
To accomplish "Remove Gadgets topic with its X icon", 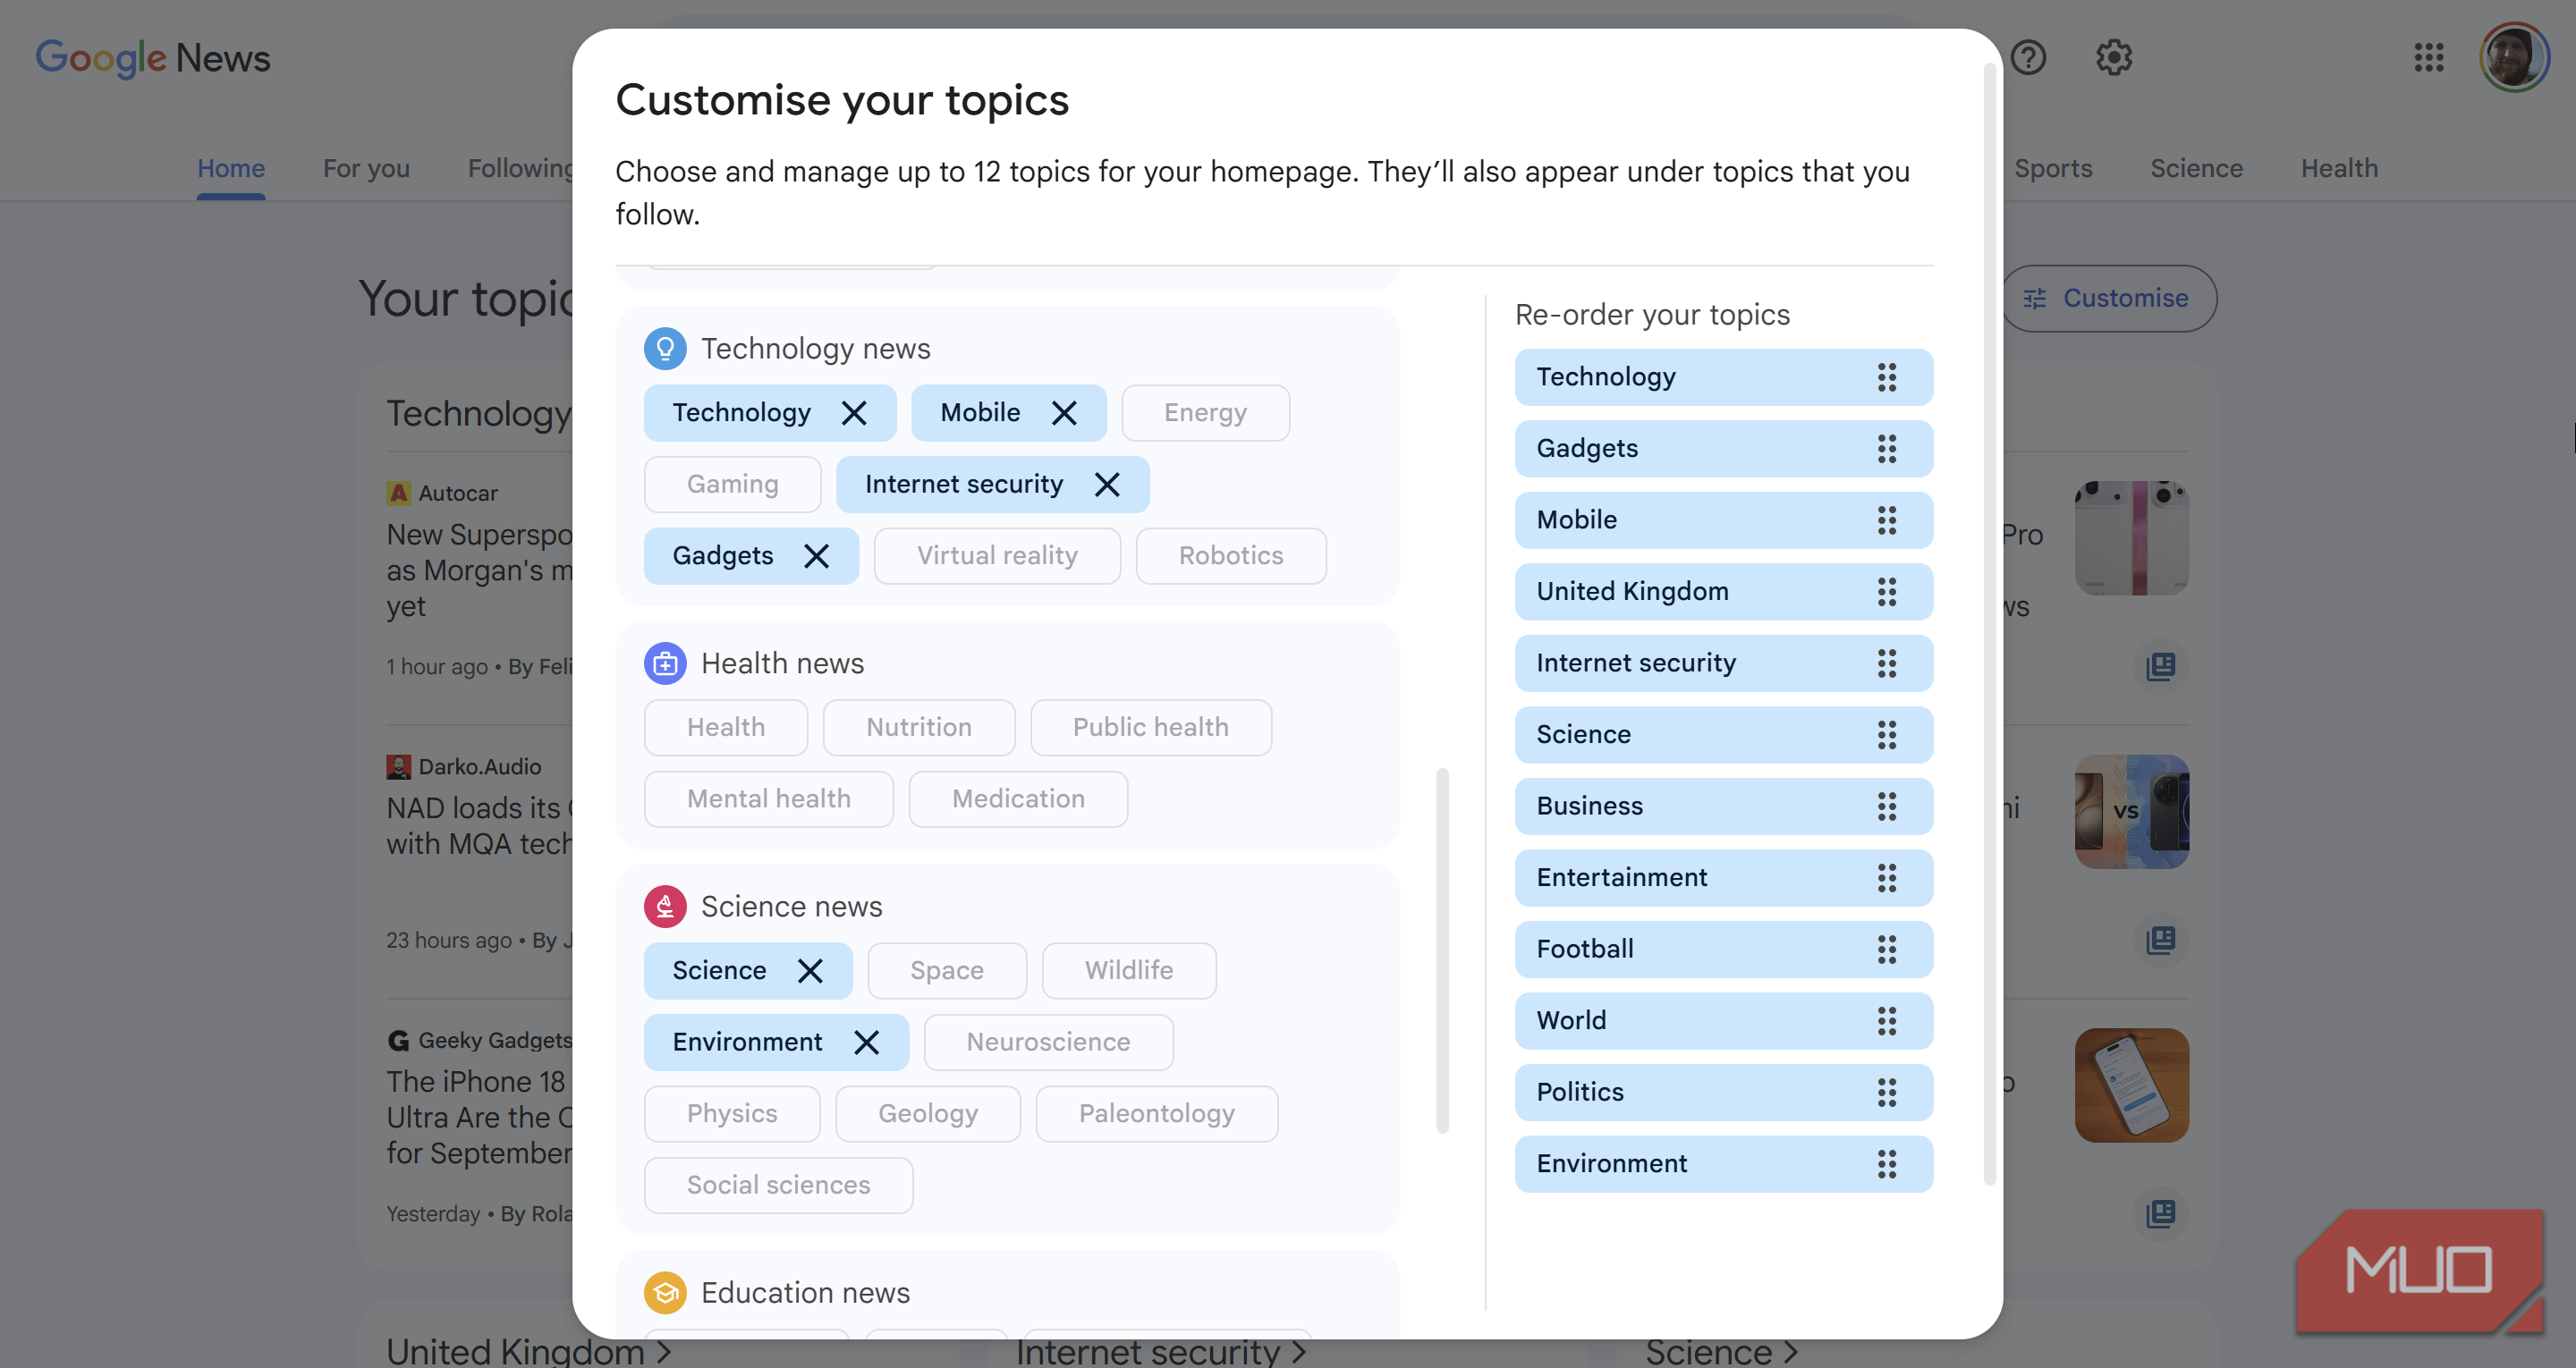I will pos(817,556).
